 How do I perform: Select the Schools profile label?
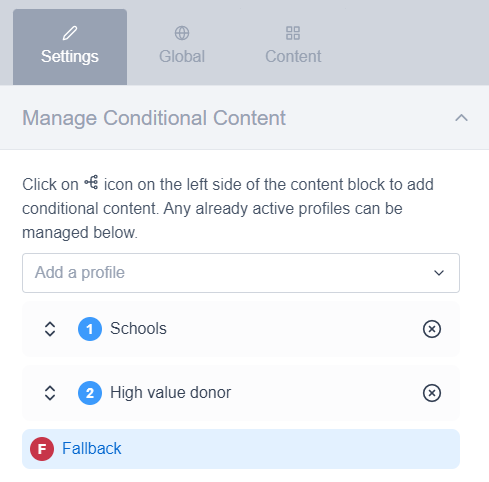[x=138, y=329]
